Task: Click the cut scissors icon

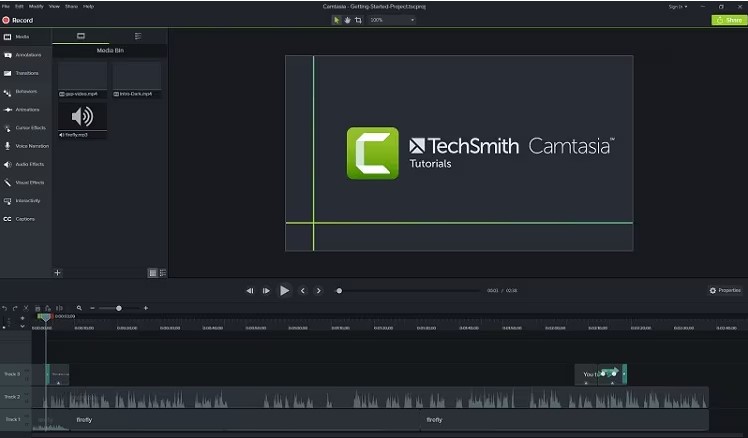Action: pos(26,308)
